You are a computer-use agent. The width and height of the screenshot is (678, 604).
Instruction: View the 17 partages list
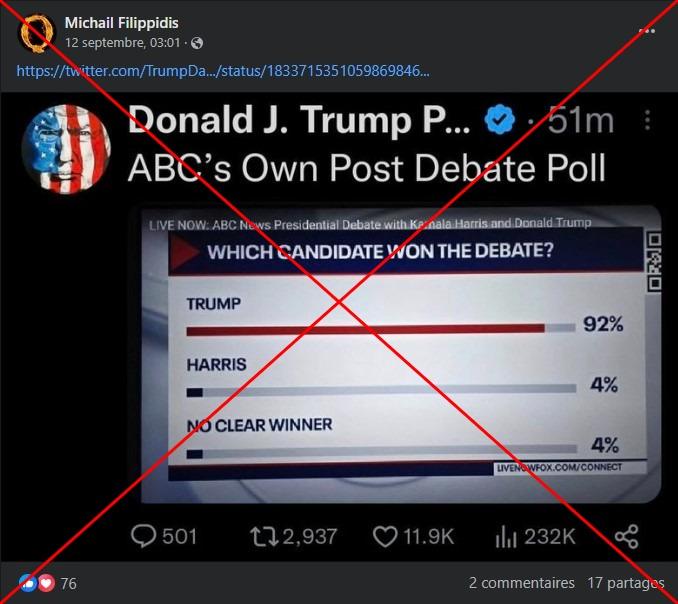[x=625, y=583]
